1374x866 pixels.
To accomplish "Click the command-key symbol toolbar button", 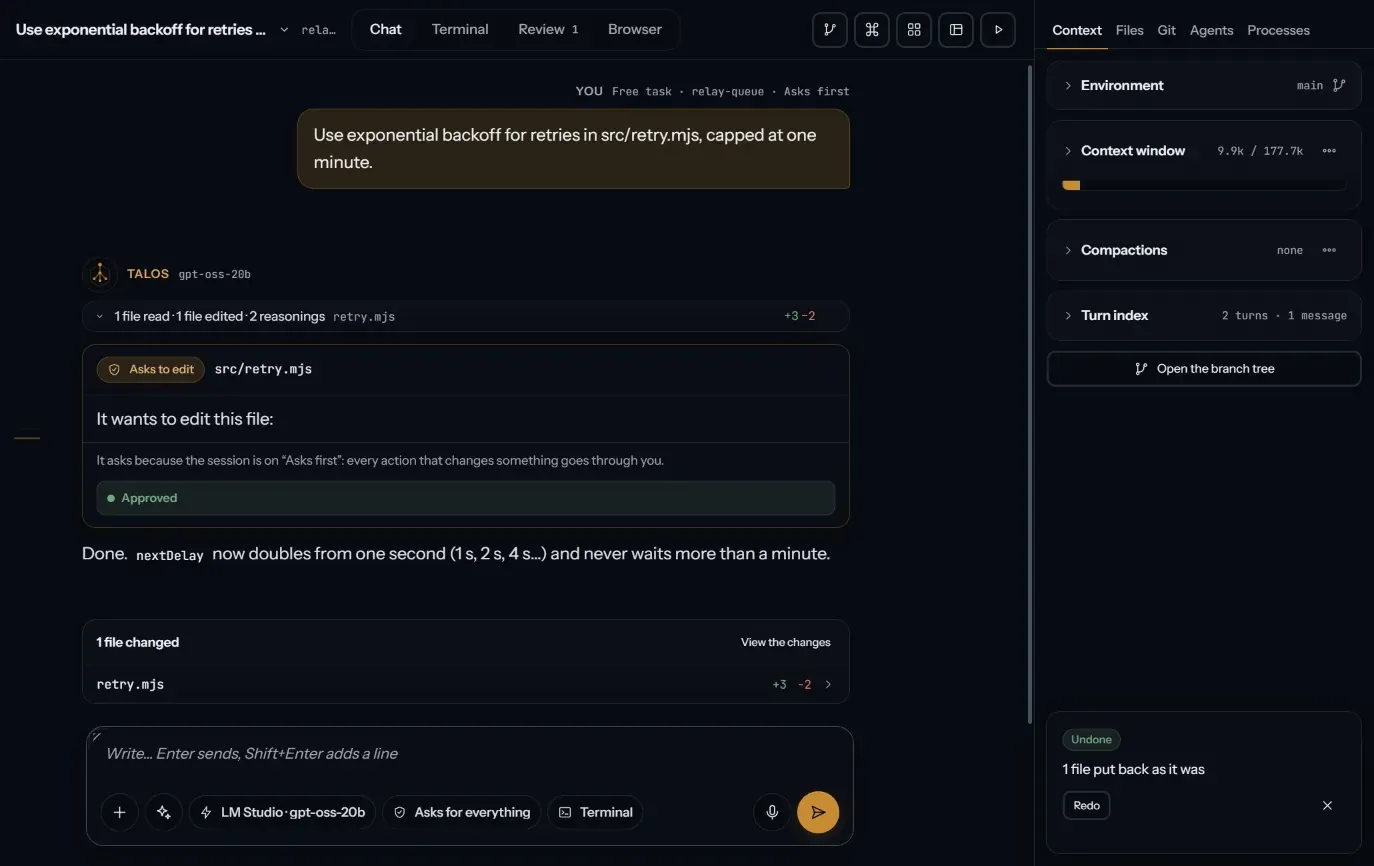I will click(x=872, y=30).
